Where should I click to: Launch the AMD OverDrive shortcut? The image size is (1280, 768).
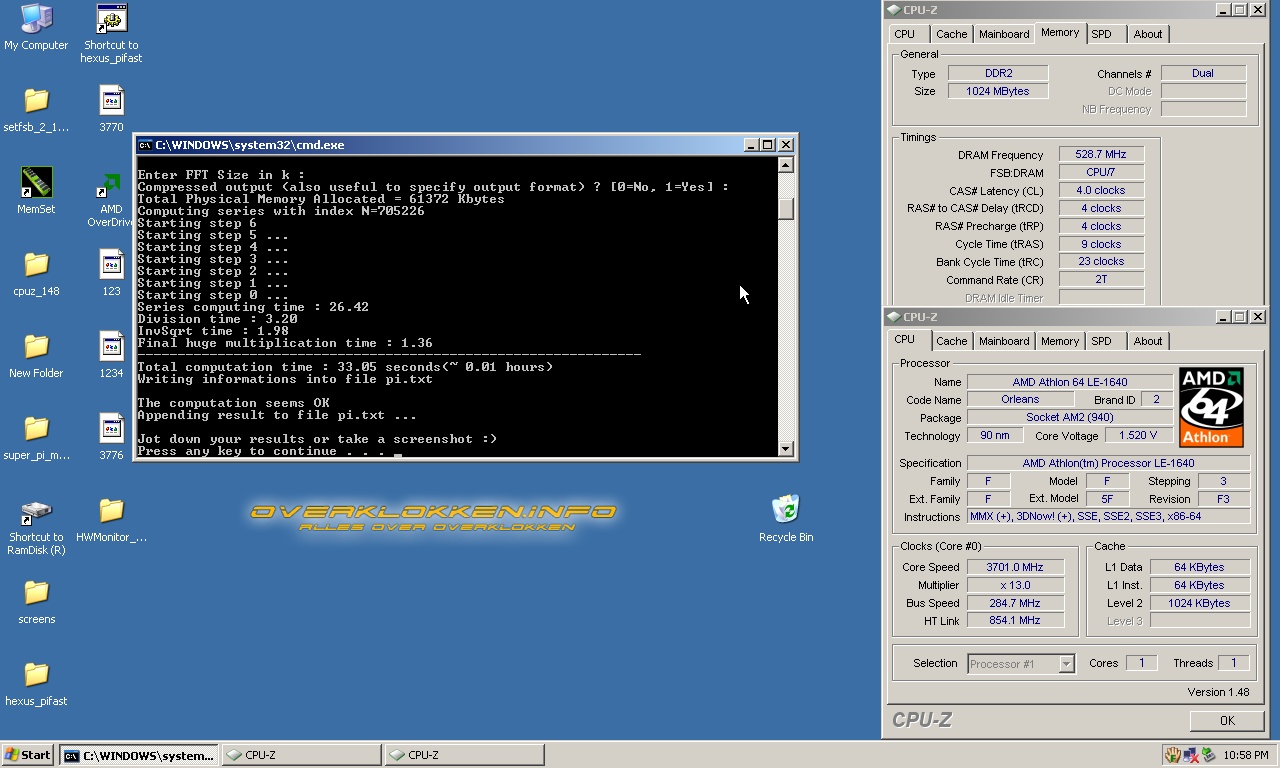pos(108,184)
